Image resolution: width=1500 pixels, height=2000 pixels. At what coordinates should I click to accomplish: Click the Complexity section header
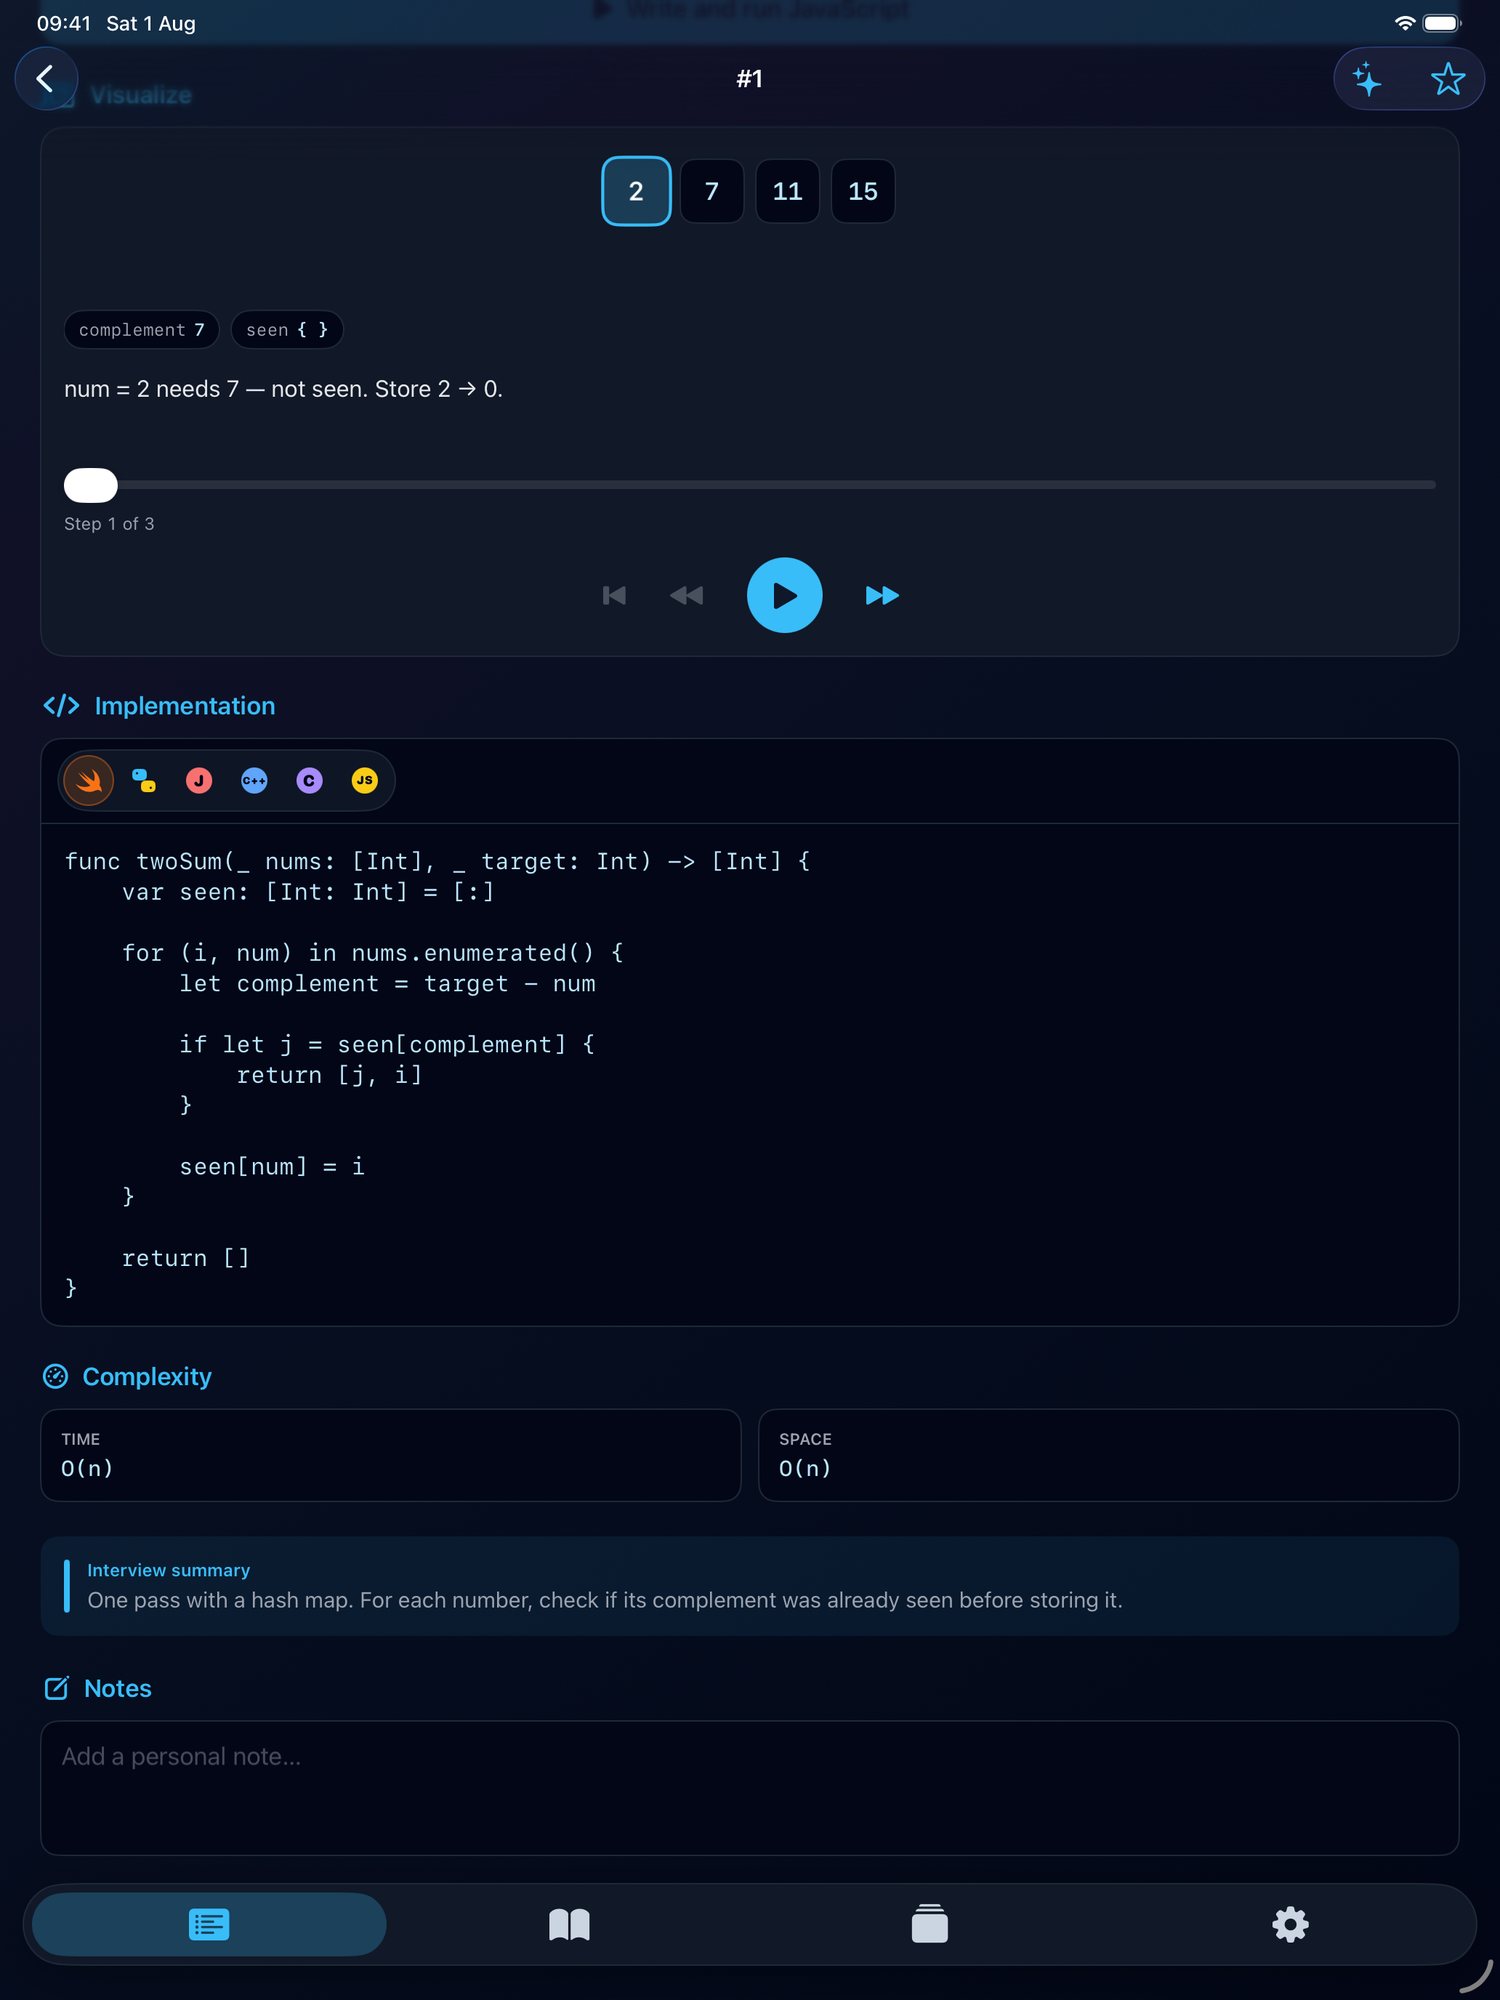[127, 1377]
